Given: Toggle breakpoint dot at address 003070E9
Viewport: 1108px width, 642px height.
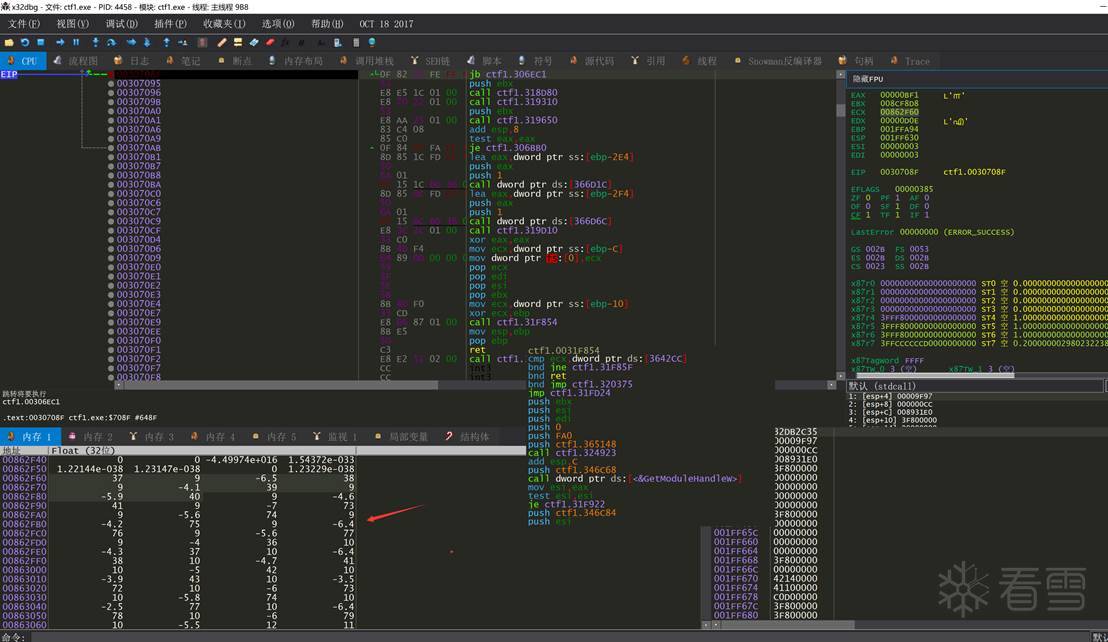Looking at the screenshot, I should 111,322.
